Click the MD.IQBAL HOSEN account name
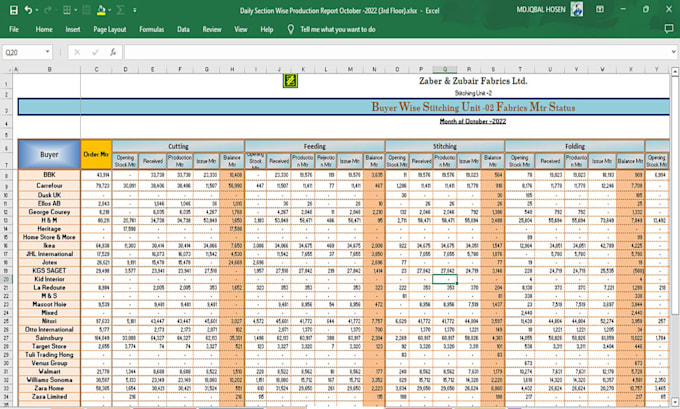This screenshot has height=409, width=680. pos(541,10)
